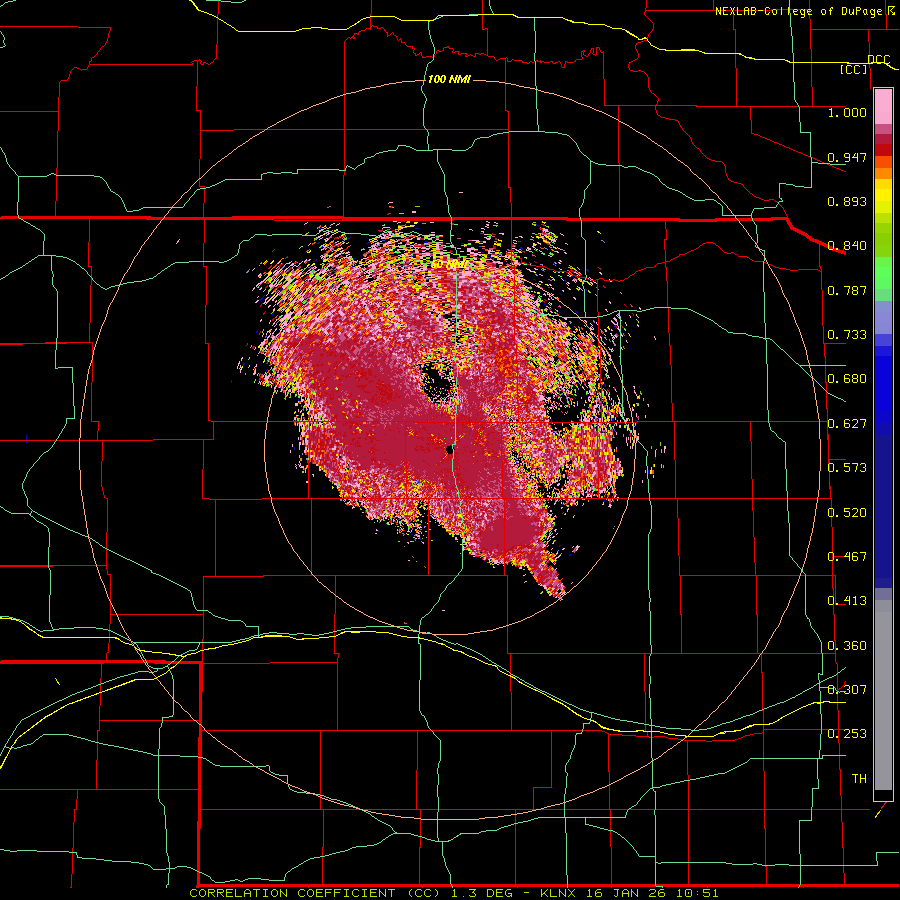Click the TH threshold label

[x=859, y=779]
